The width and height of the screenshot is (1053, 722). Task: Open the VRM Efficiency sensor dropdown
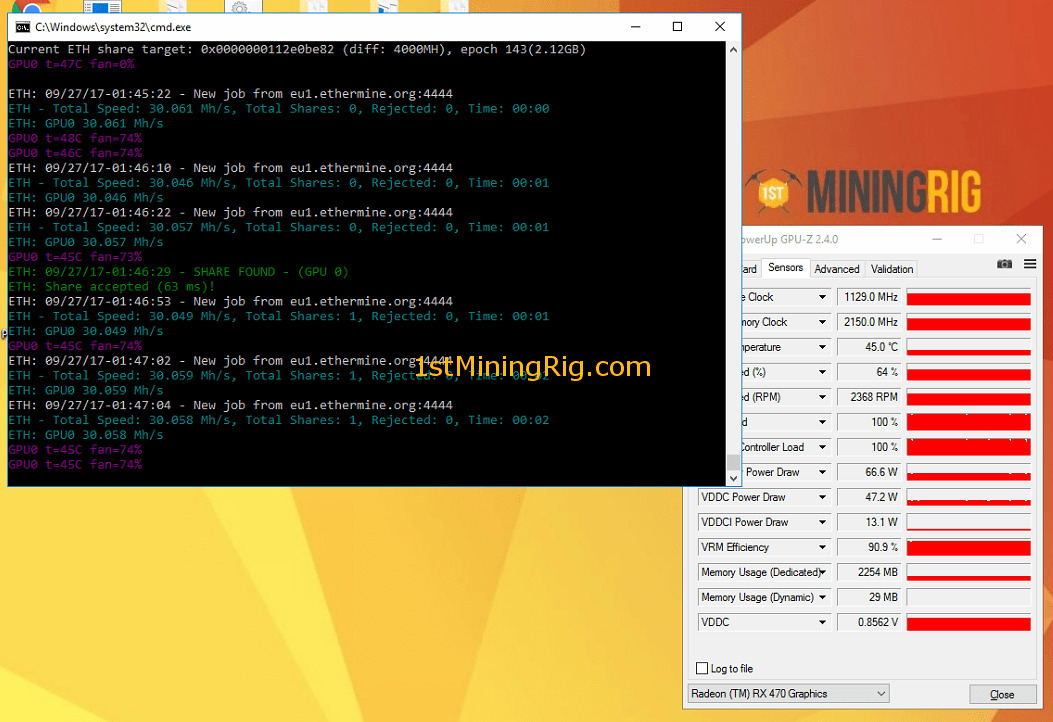coord(822,547)
